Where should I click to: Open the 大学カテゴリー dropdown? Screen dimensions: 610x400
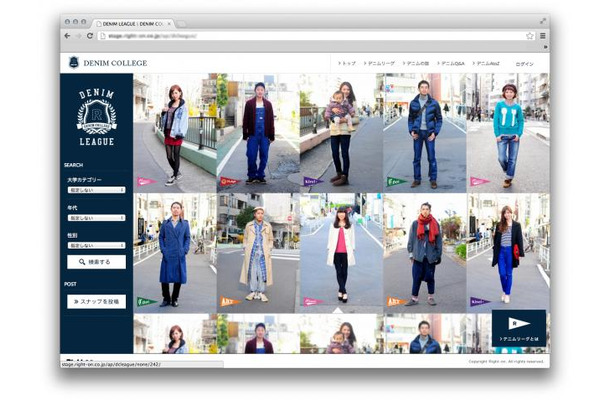pos(96,190)
